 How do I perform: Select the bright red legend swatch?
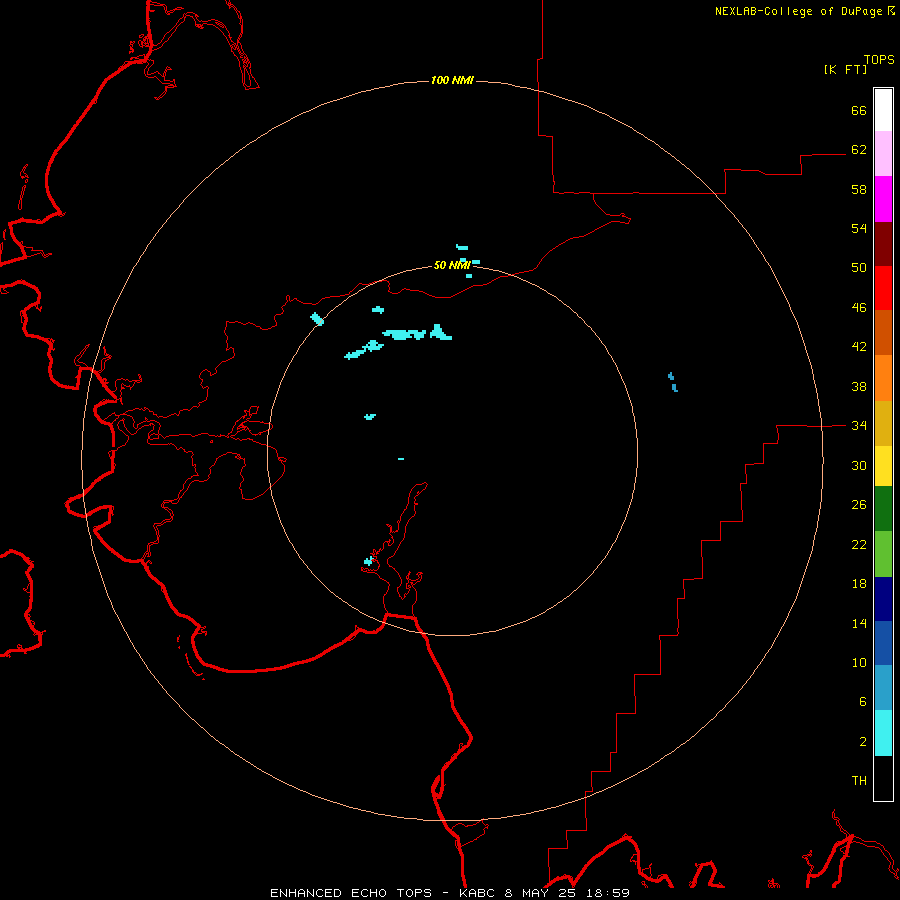883,288
